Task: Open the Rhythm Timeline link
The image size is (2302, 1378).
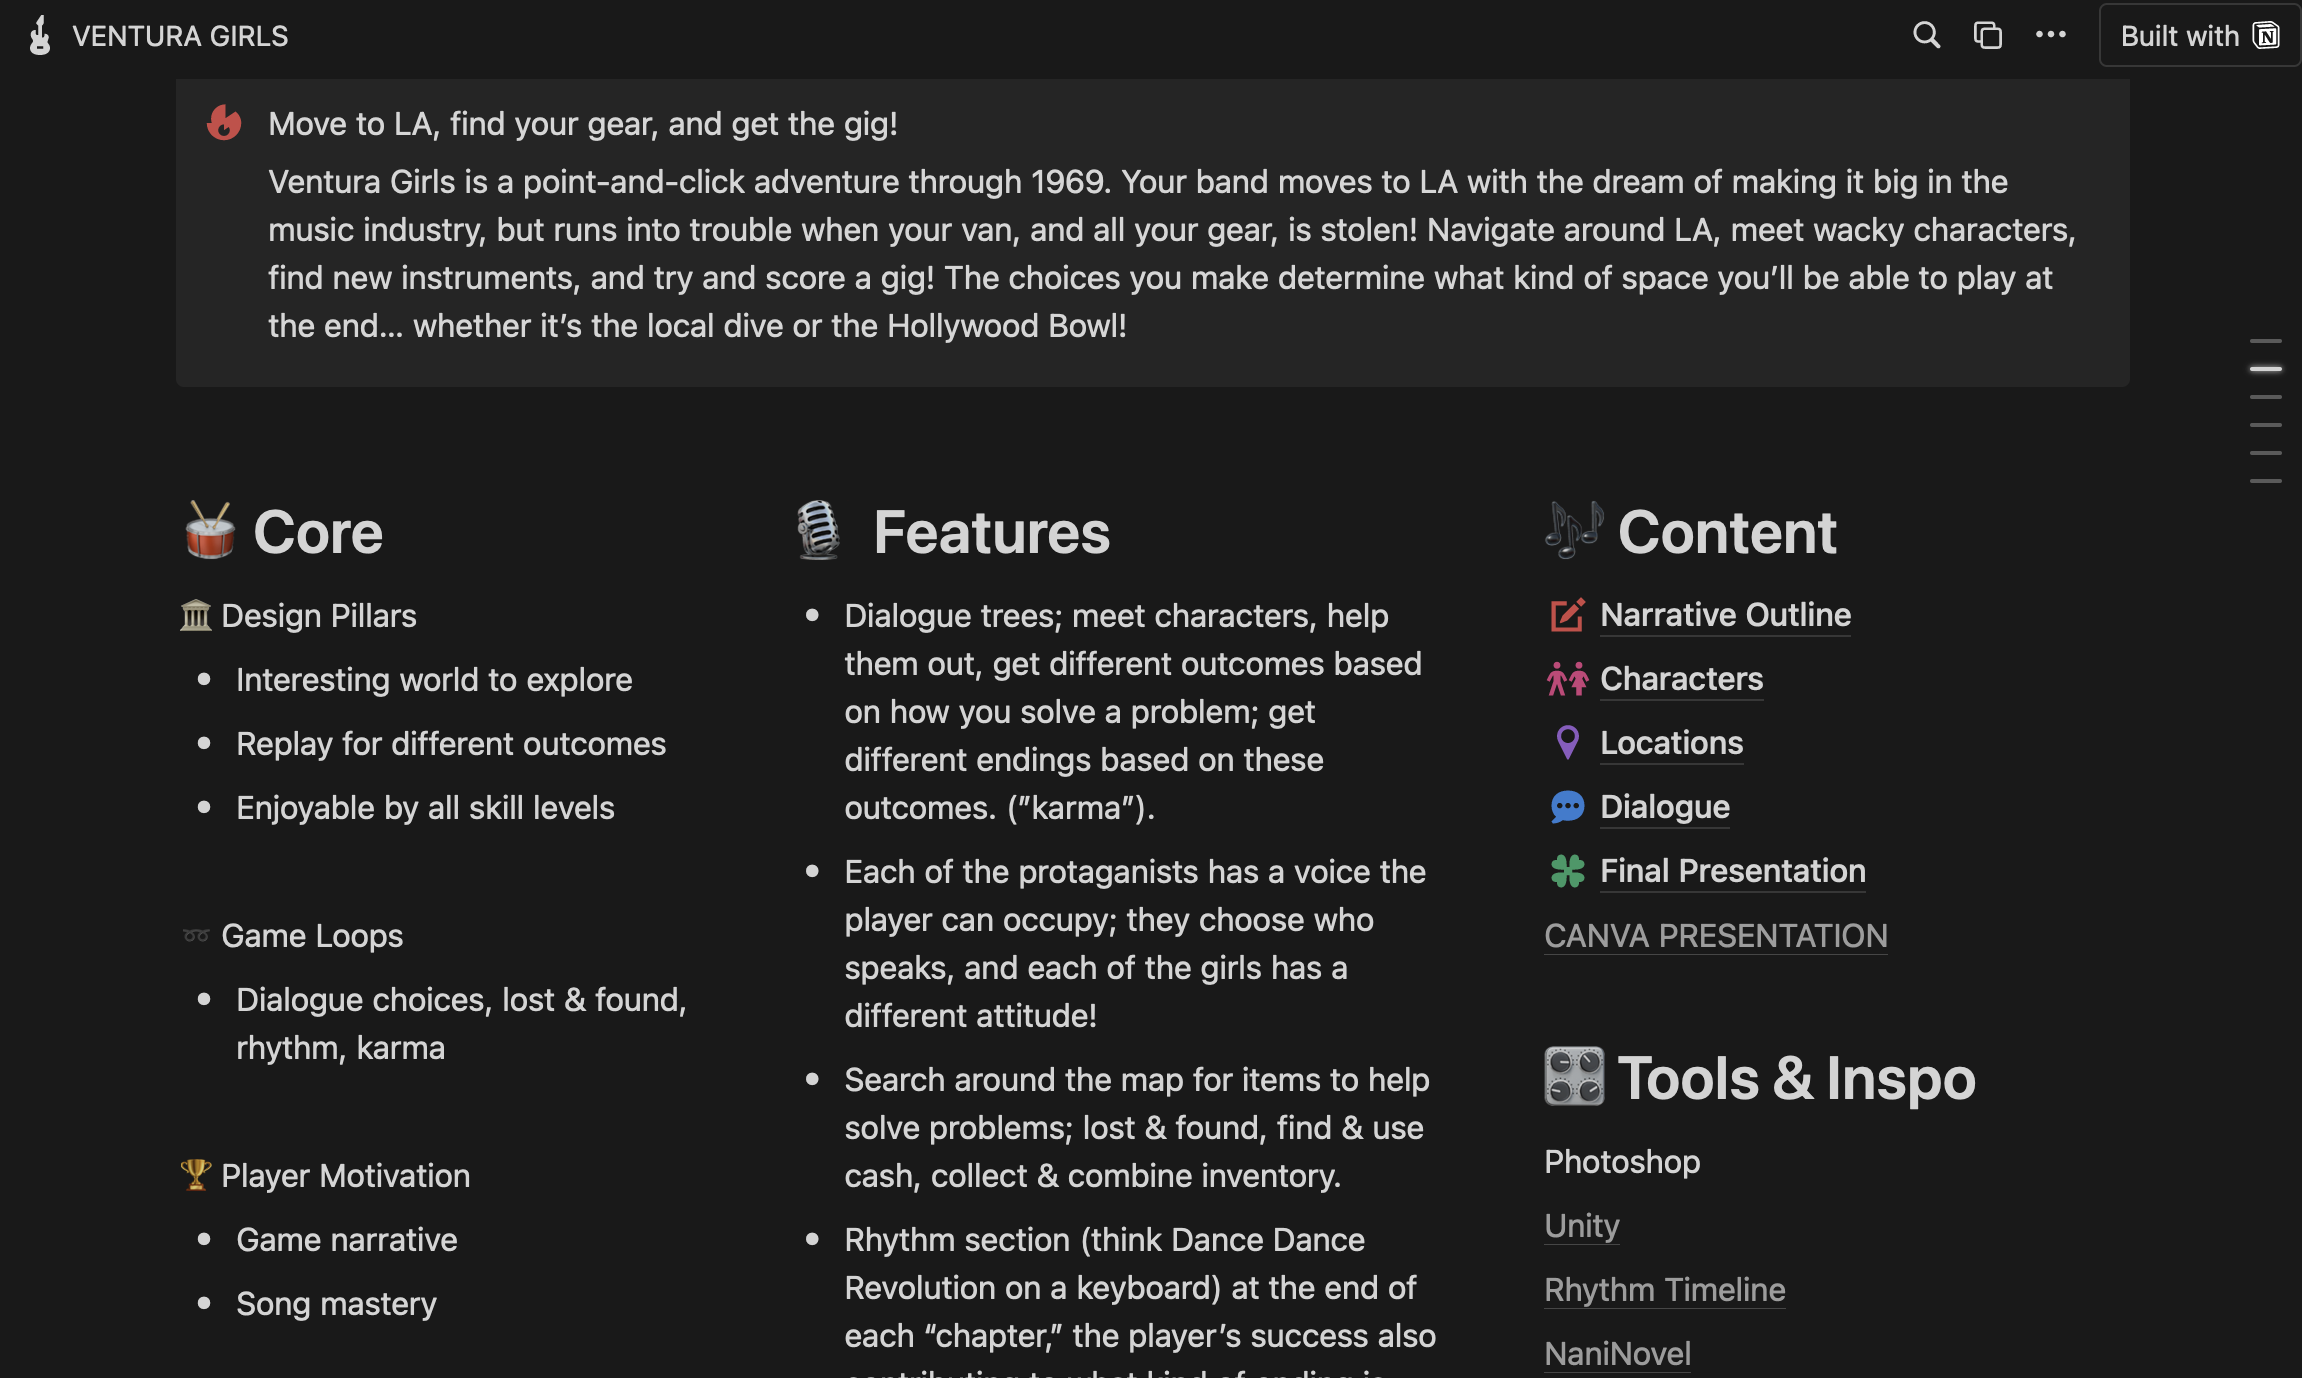Action: (x=1664, y=1290)
